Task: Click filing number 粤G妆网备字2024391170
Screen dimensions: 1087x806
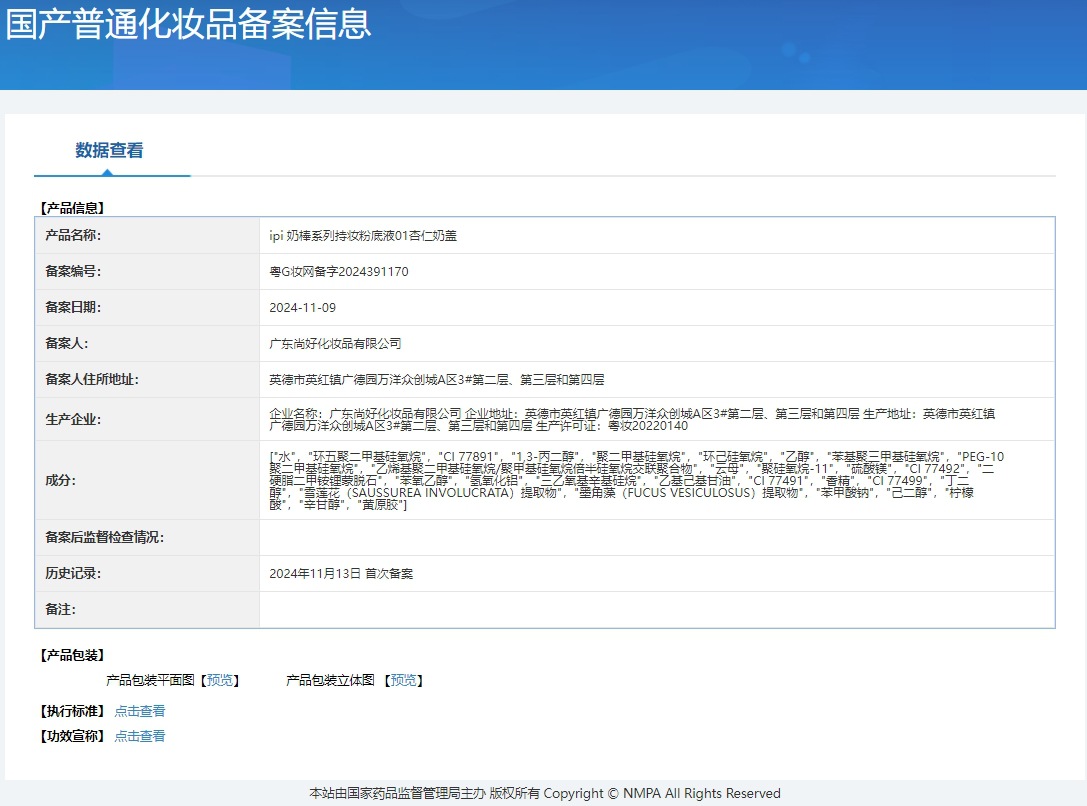Action: pyautogui.click(x=339, y=272)
